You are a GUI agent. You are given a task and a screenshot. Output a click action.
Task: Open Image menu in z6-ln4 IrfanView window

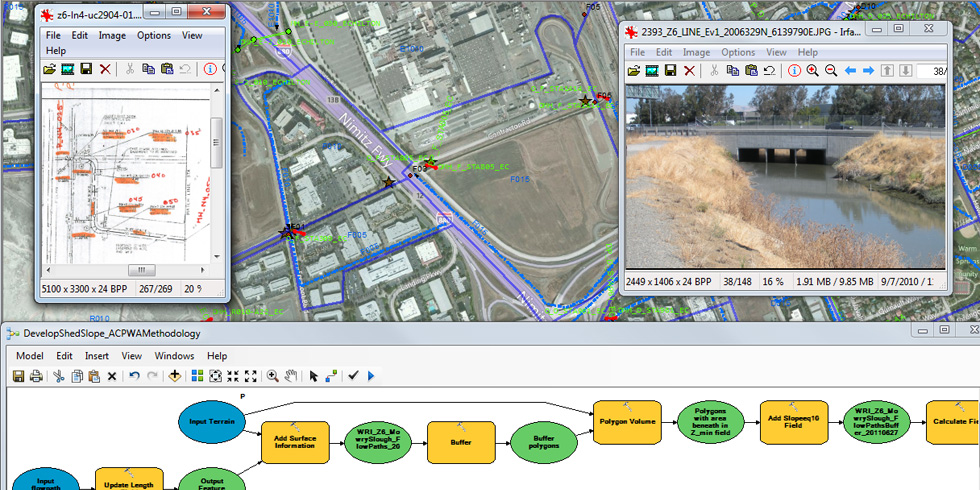click(x=112, y=36)
